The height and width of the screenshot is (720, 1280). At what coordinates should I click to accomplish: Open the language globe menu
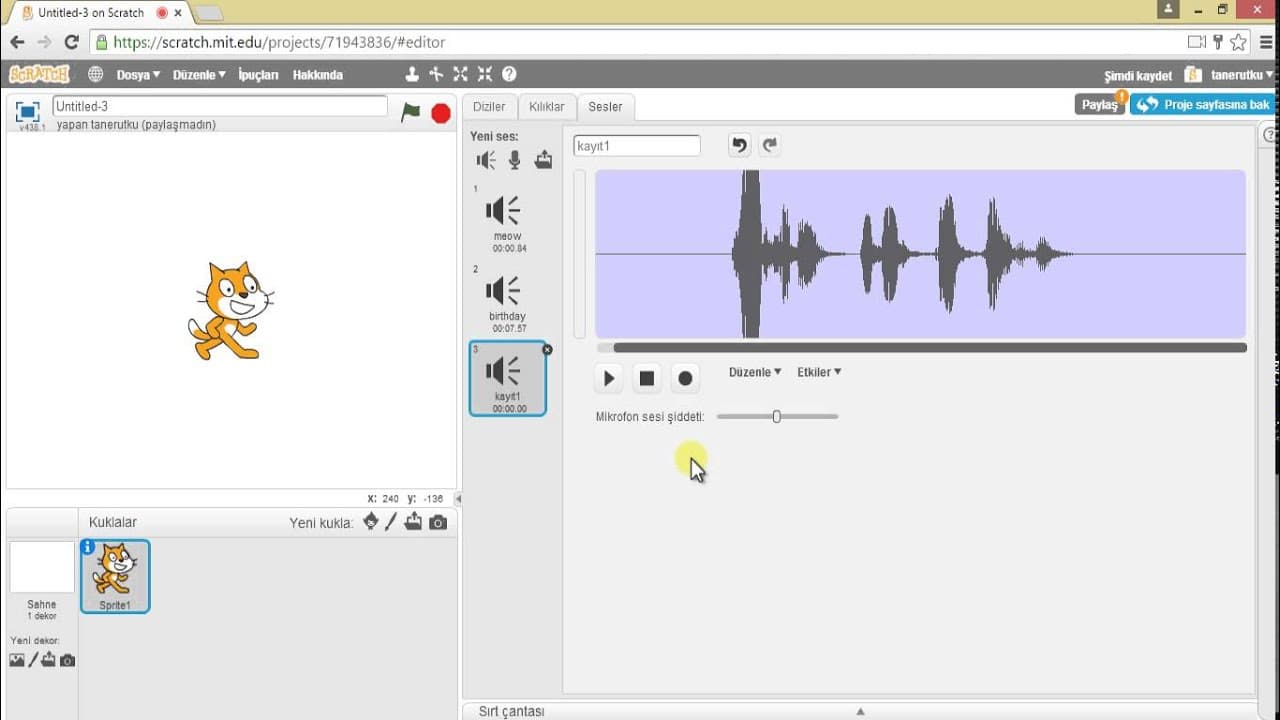(x=96, y=74)
